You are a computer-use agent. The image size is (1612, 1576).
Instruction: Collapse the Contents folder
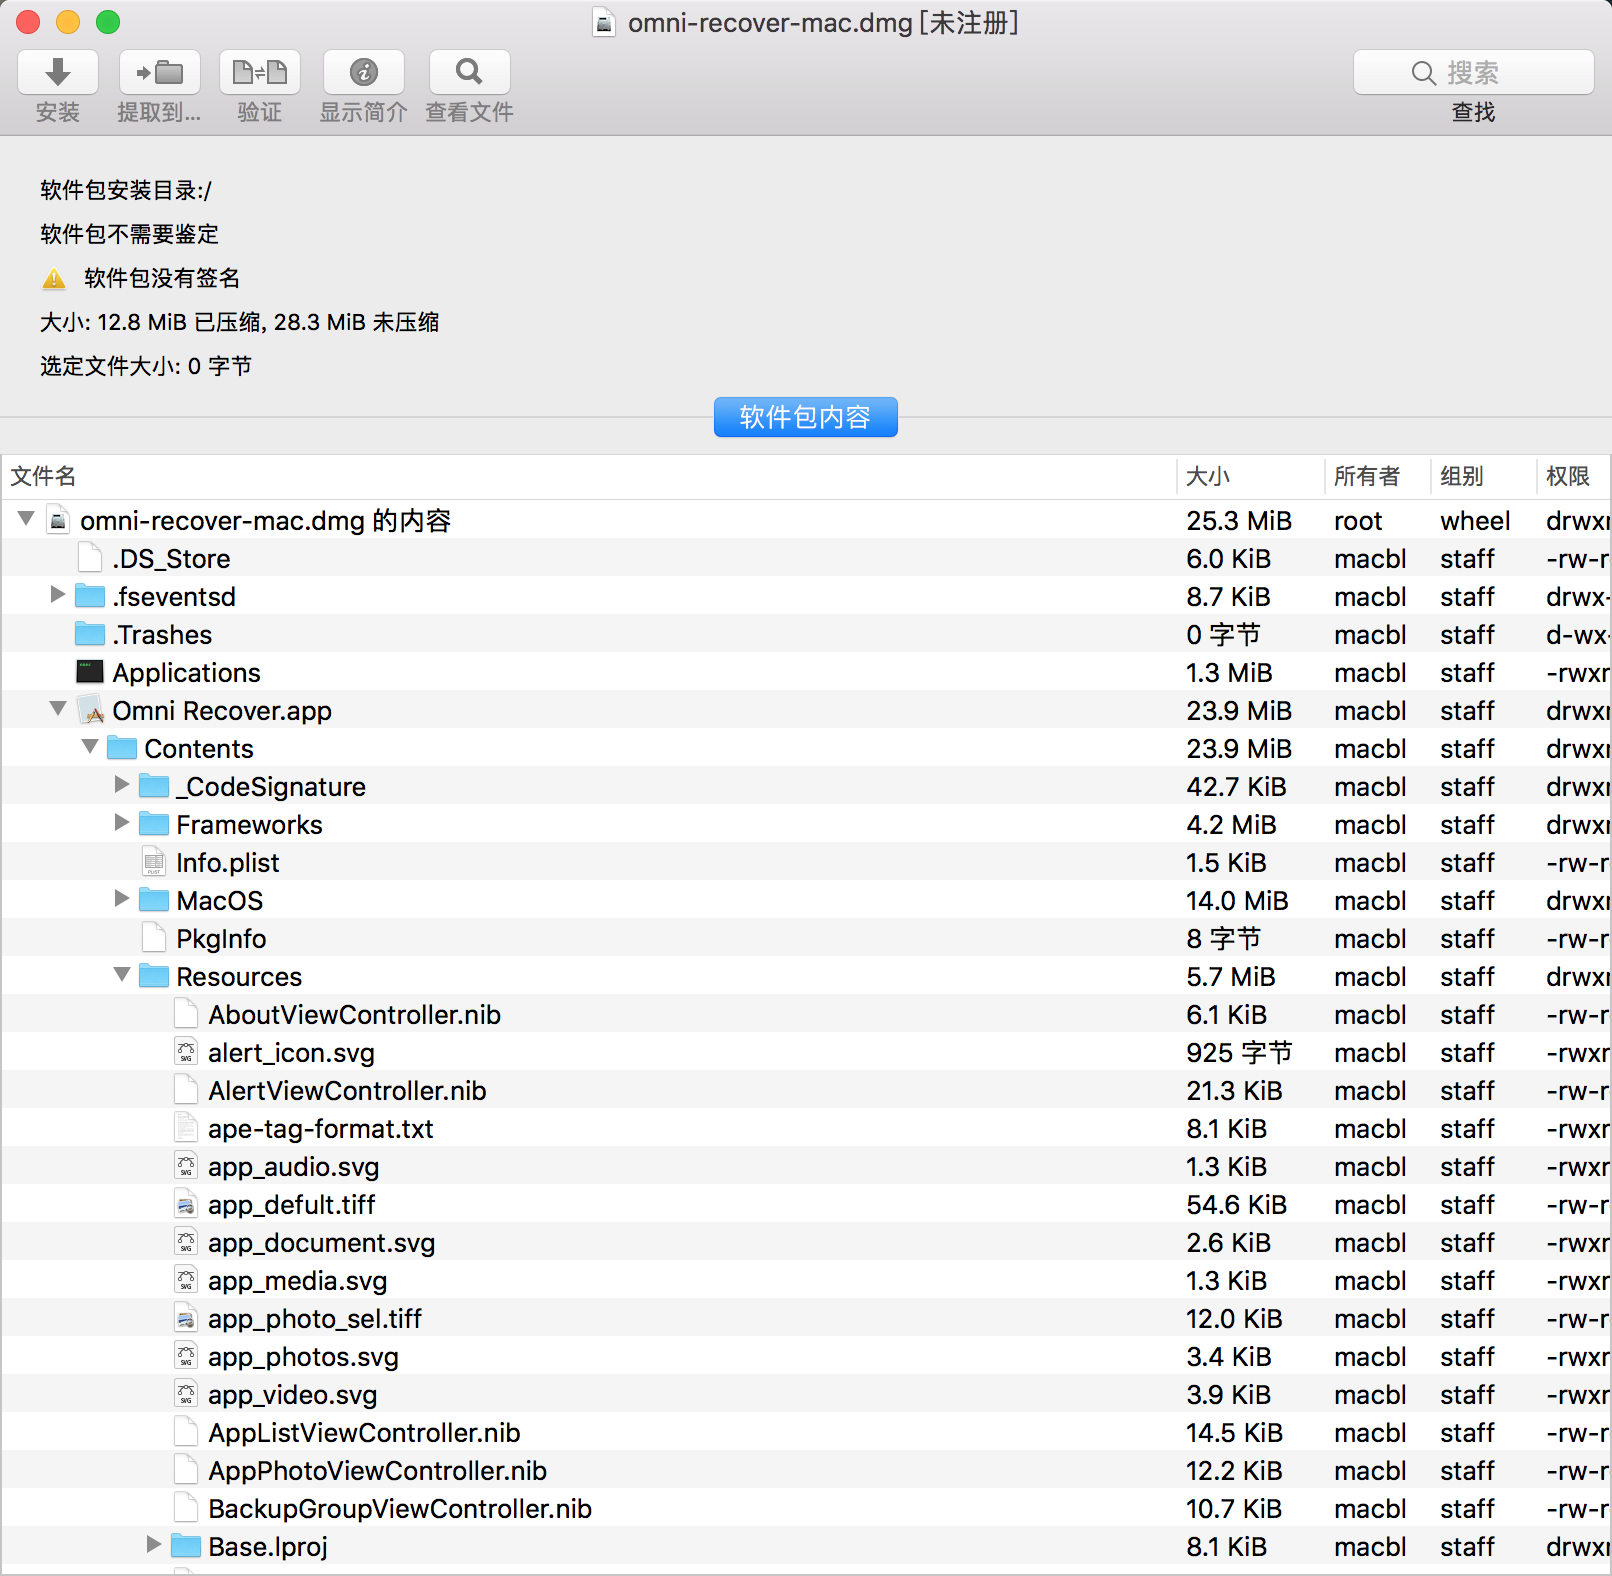[90, 747]
